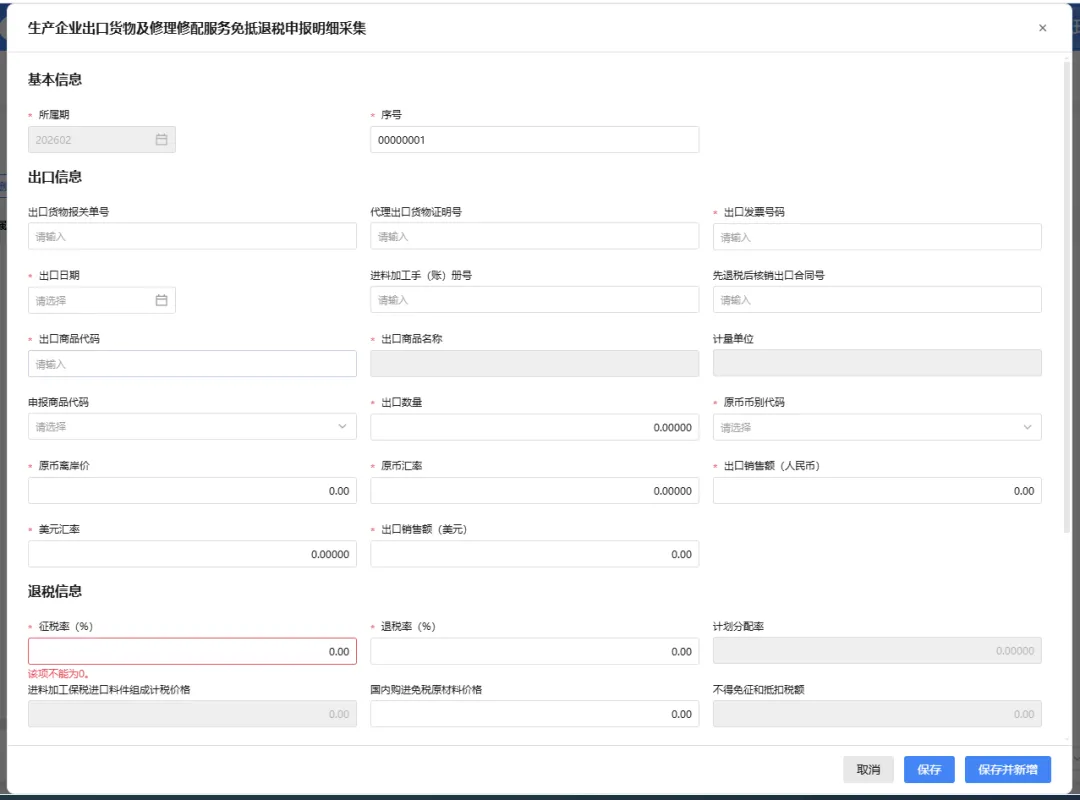
Task: Click the 出口发票号码 input field
Action: 877,235
